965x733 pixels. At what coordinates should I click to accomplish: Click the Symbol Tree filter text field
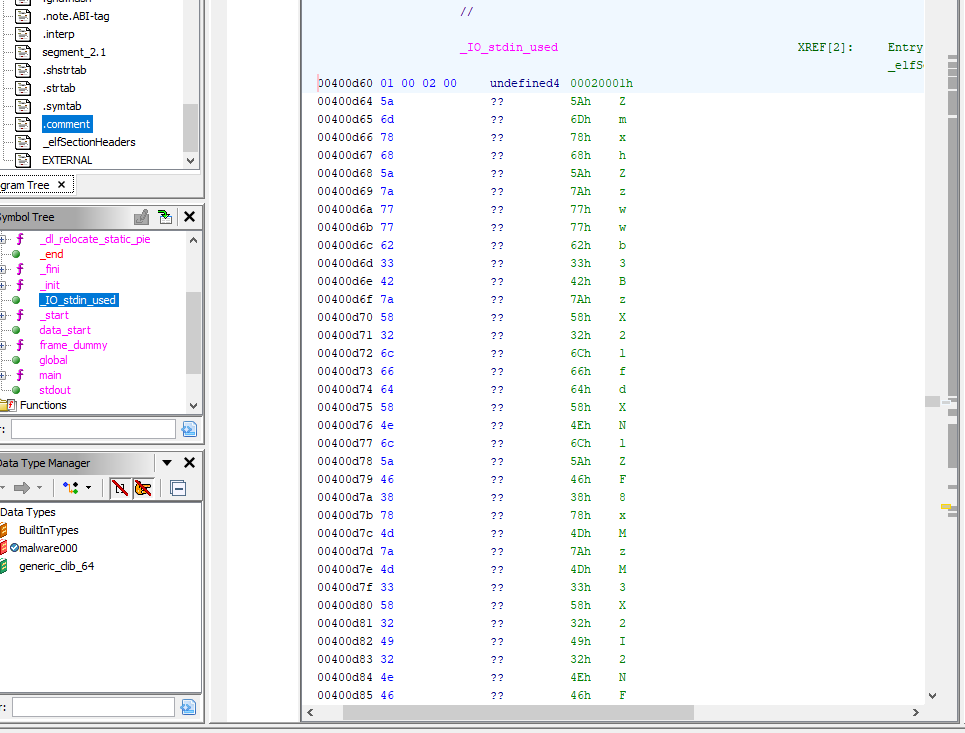pyautogui.click(x=92, y=429)
